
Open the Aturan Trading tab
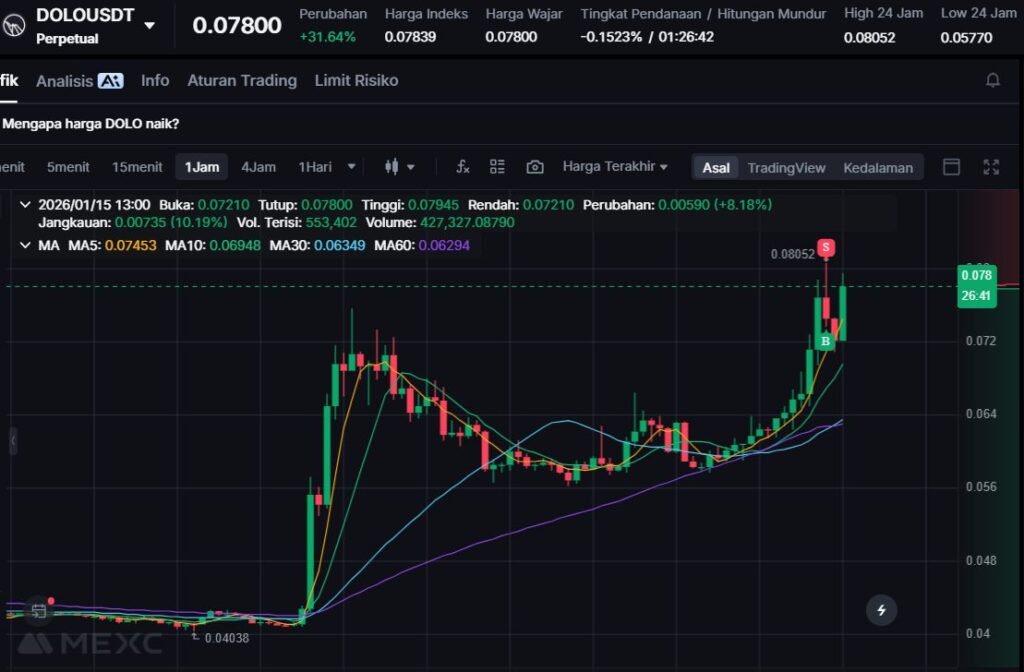pos(242,80)
